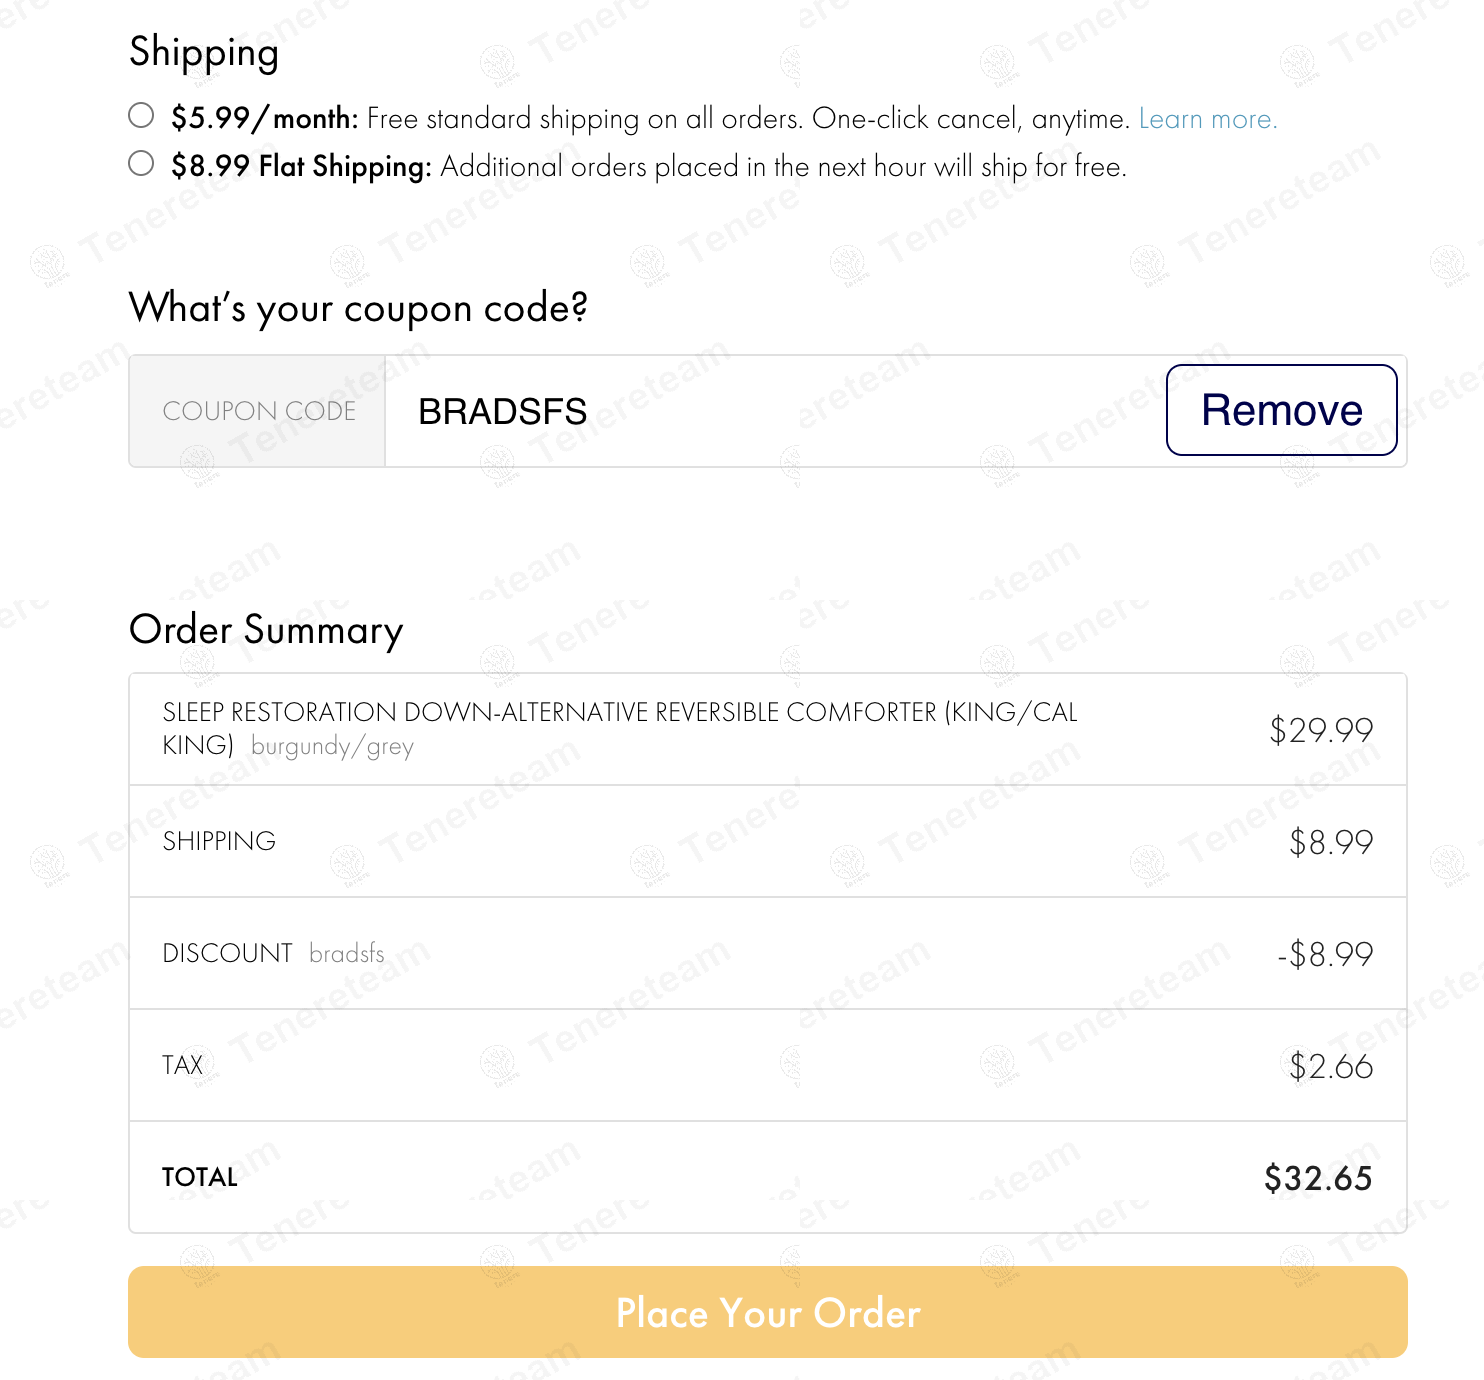Click the grey COUPON CODE label box

tap(258, 411)
